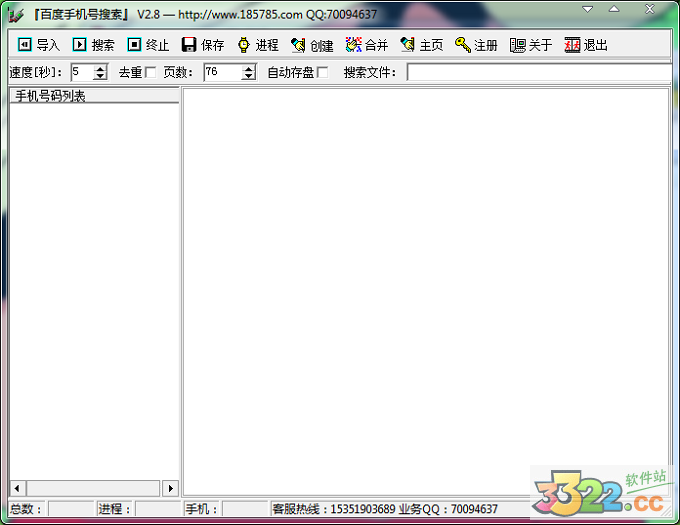Exit program via 退出 icon
The height and width of the screenshot is (525, 680).
pos(572,45)
